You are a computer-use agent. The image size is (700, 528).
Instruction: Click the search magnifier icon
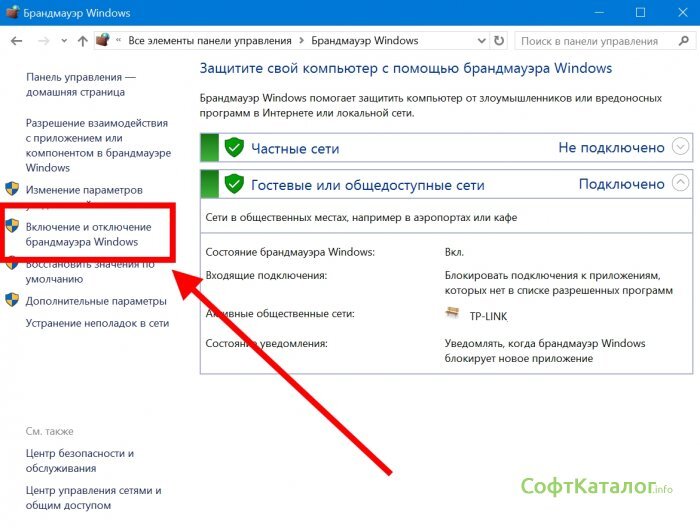(x=683, y=41)
